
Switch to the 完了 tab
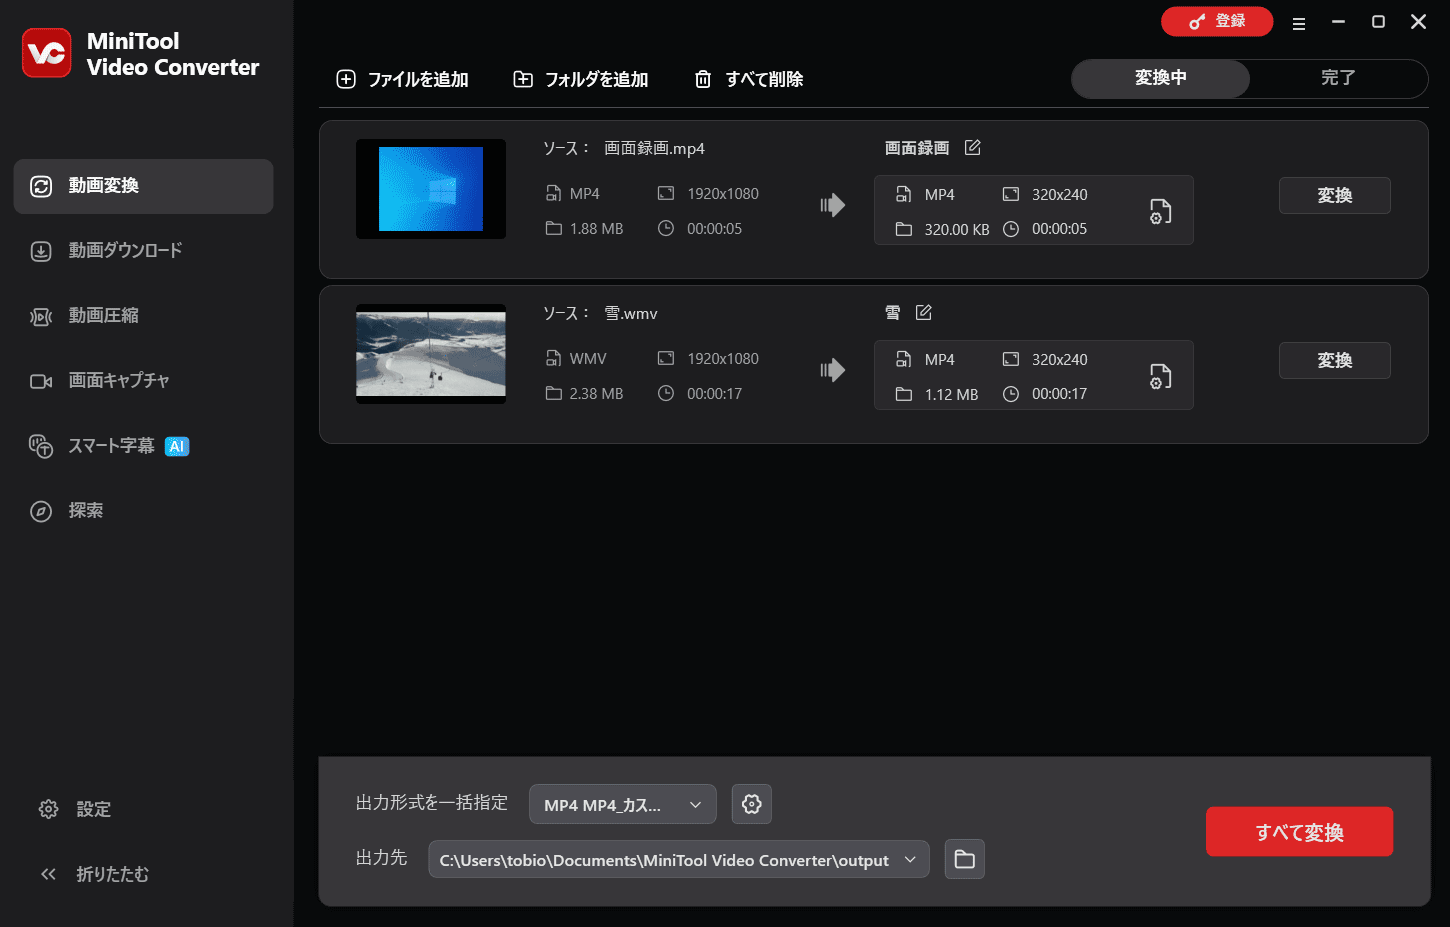[x=1337, y=78]
